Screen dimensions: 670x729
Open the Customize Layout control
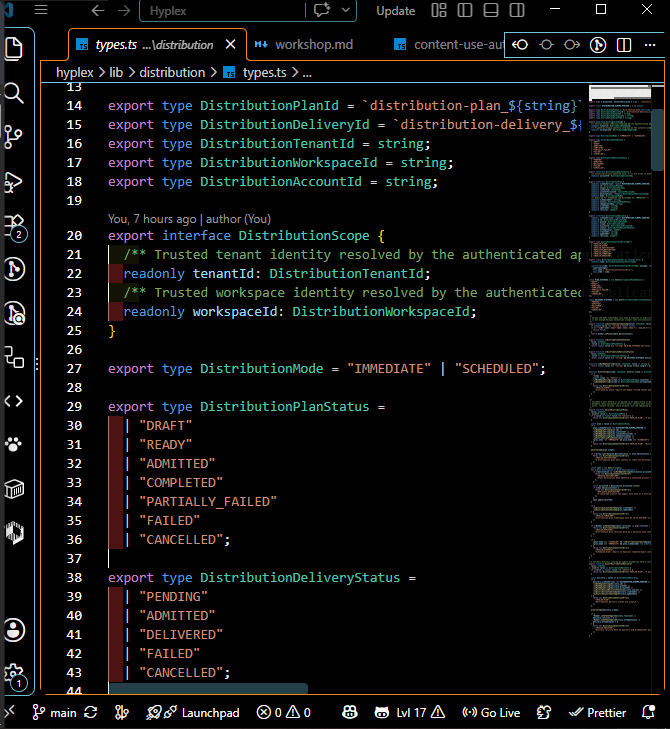439,10
